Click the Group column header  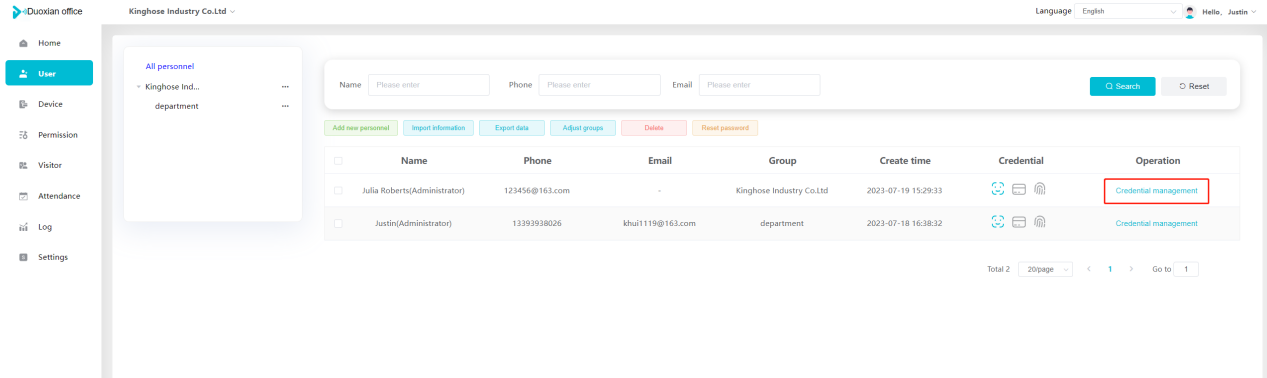[x=782, y=160]
